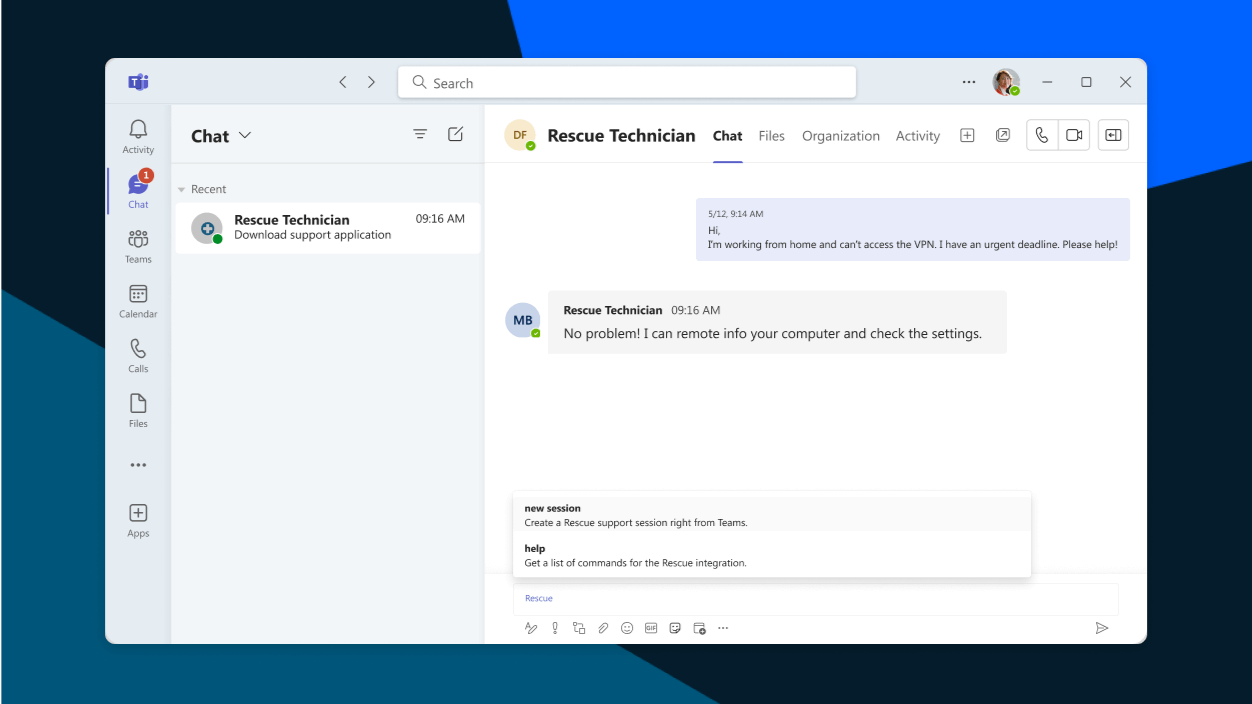This screenshot has width=1252, height=704.
Task: Start a new chat with the compose icon
Action: coord(455,133)
